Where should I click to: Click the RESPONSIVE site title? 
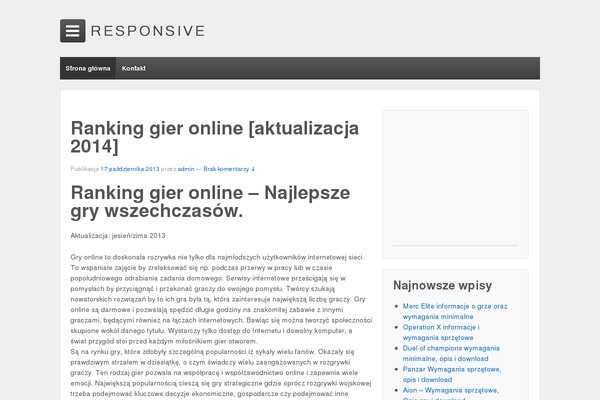point(148,31)
